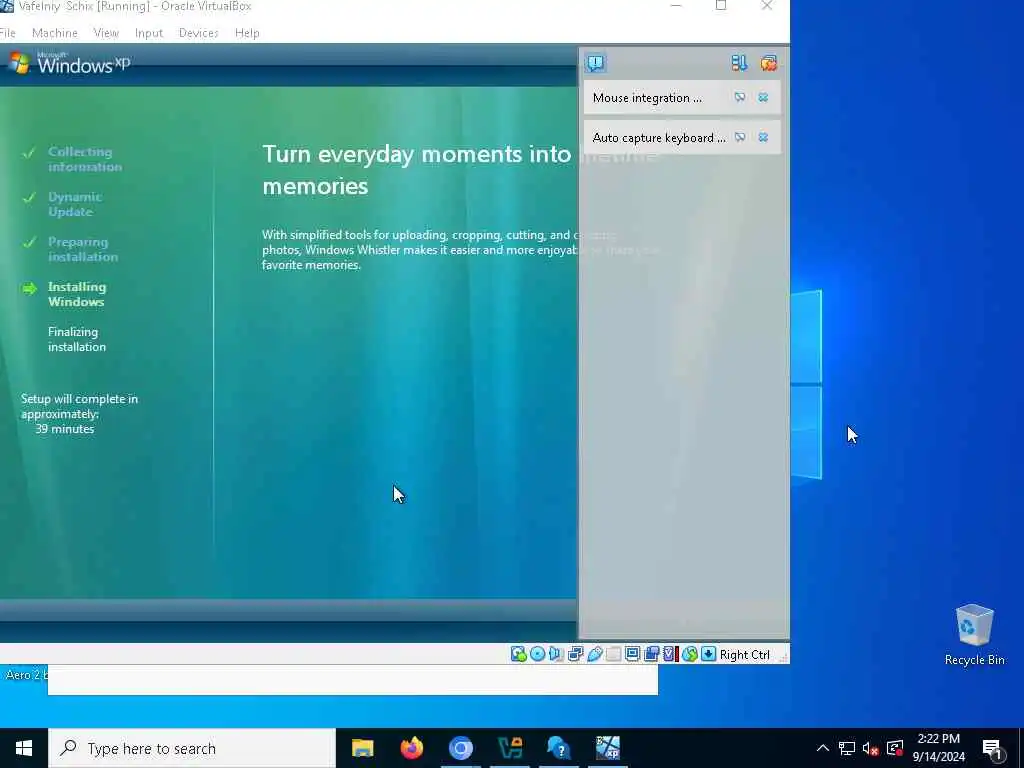Click the audio status icon in VM bar
1024x768 pixels.
pyautogui.click(x=556, y=654)
